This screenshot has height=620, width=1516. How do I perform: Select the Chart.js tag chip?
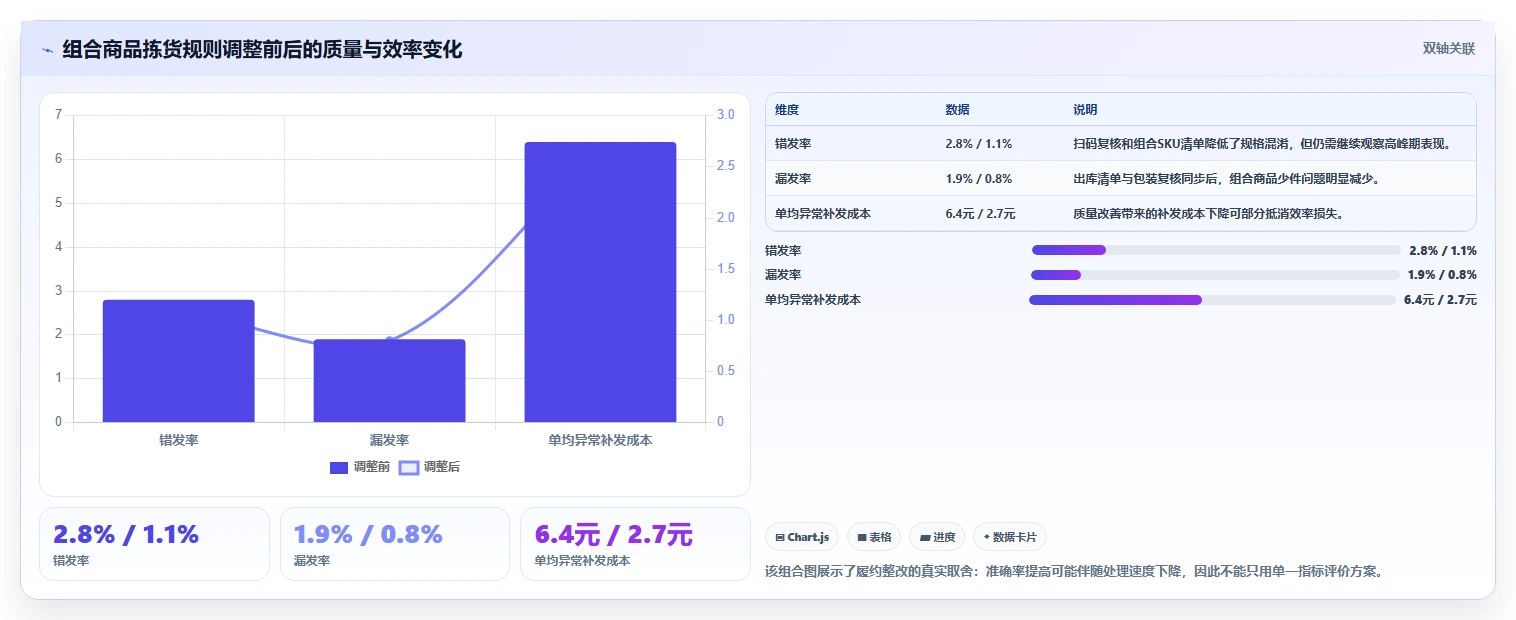coord(802,537)
